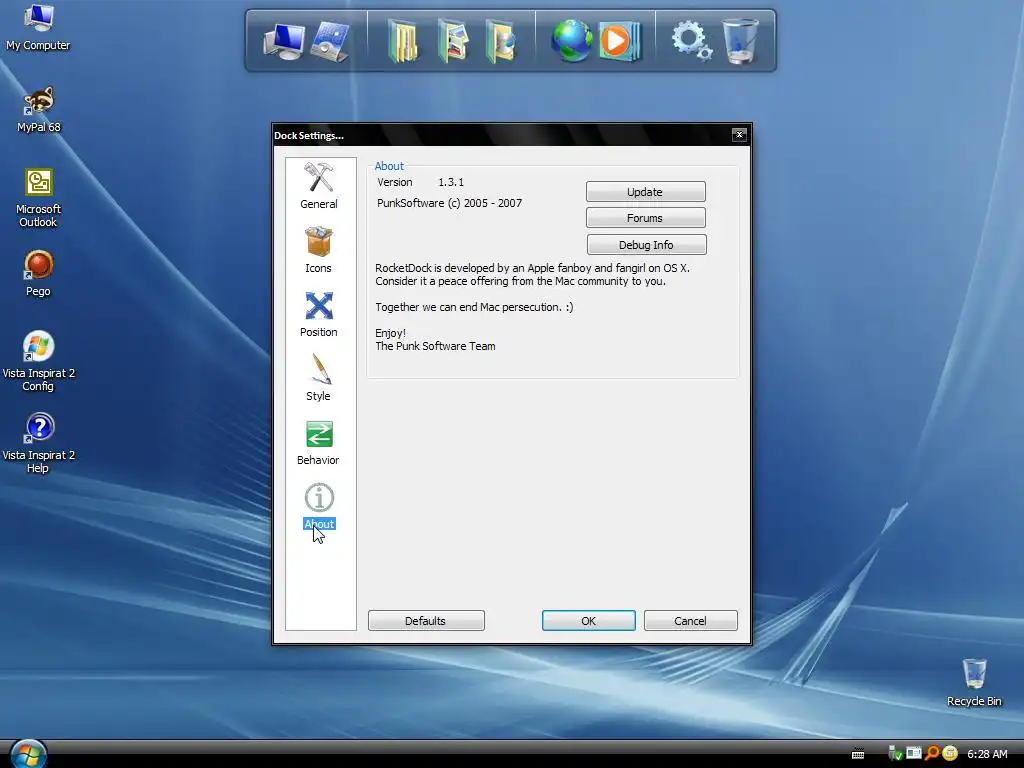The image size is (1024, 768).
Task: Open the pictures folder icon in dock
Action: 453,42
